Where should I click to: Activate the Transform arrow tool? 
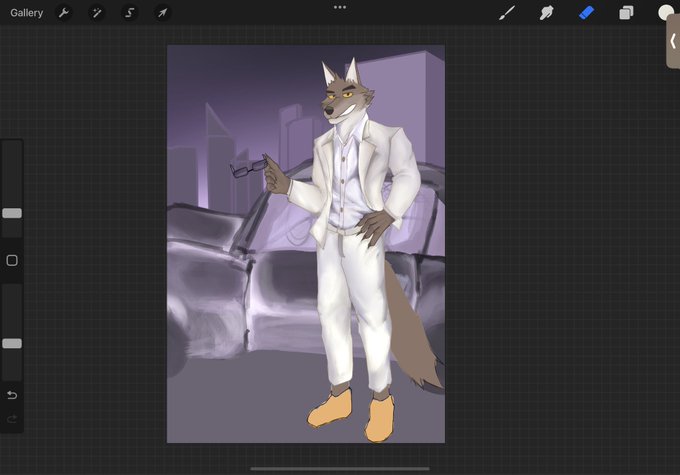163,13
